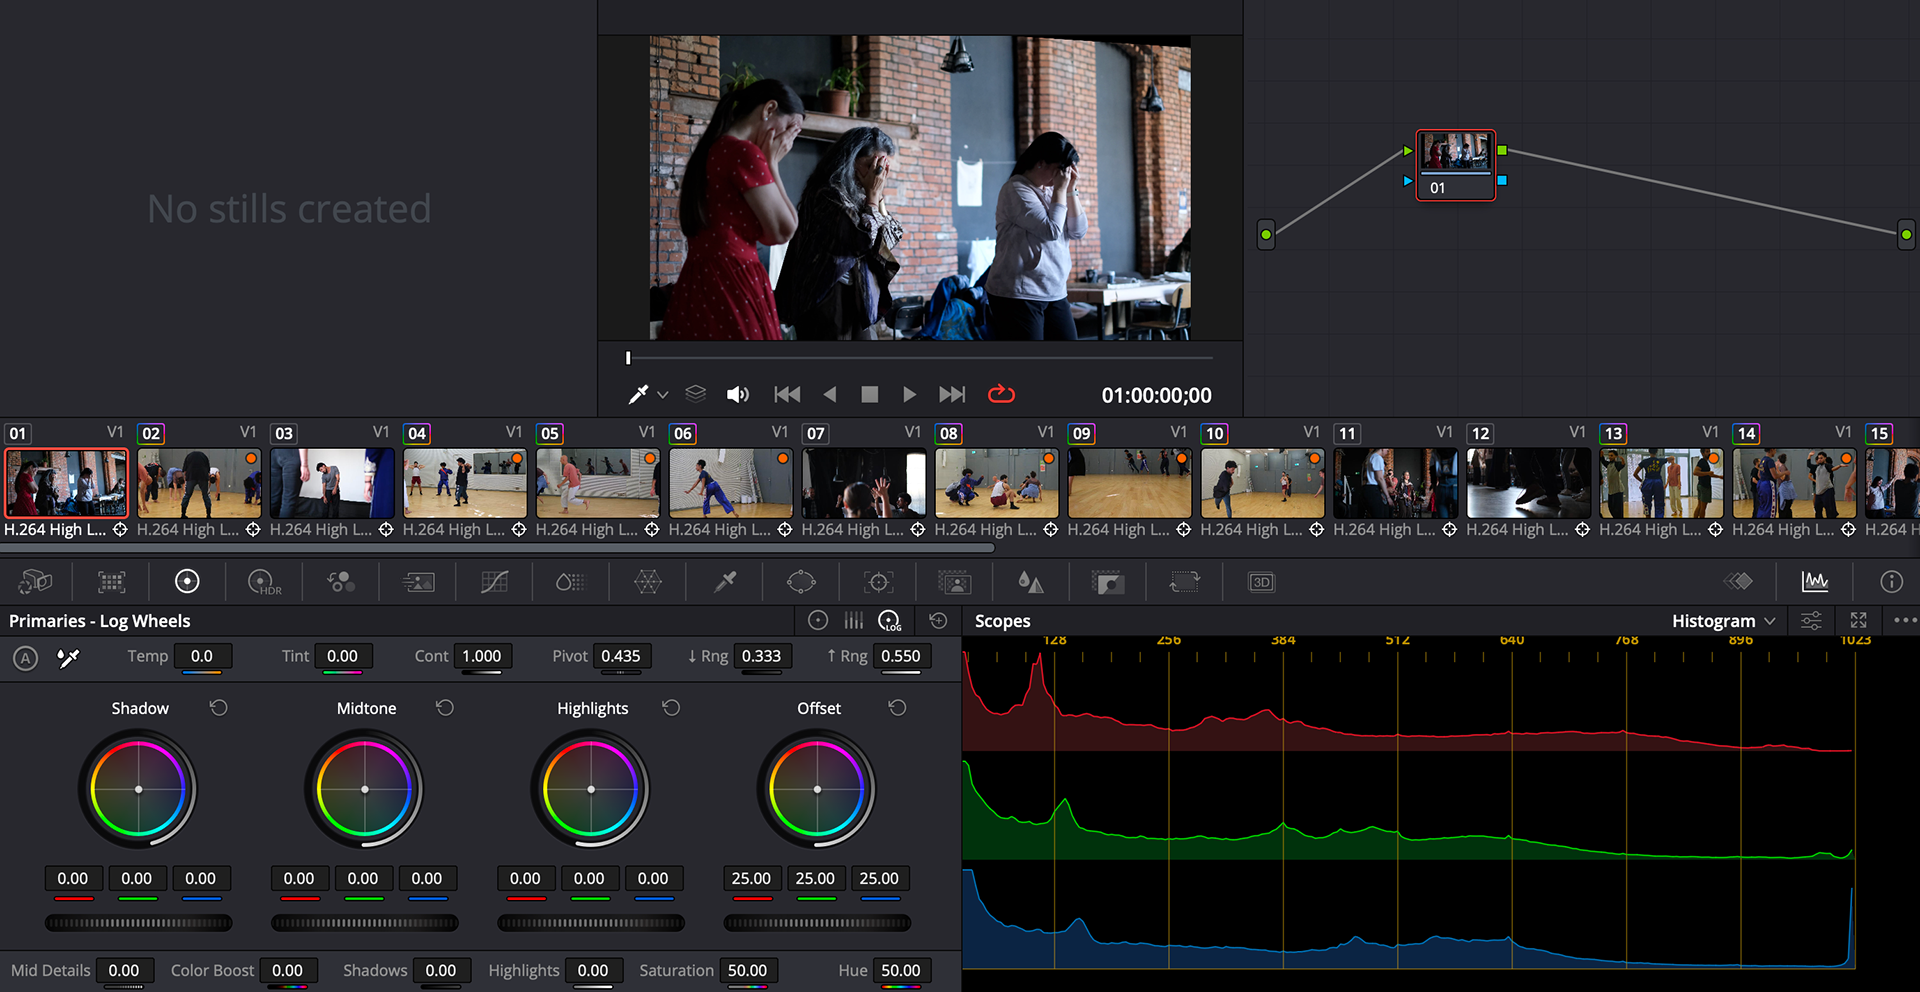Open the Qualifier eyedropper palette
The width and height of the screenshot is (1920, 992).
(x=725, y=582)
